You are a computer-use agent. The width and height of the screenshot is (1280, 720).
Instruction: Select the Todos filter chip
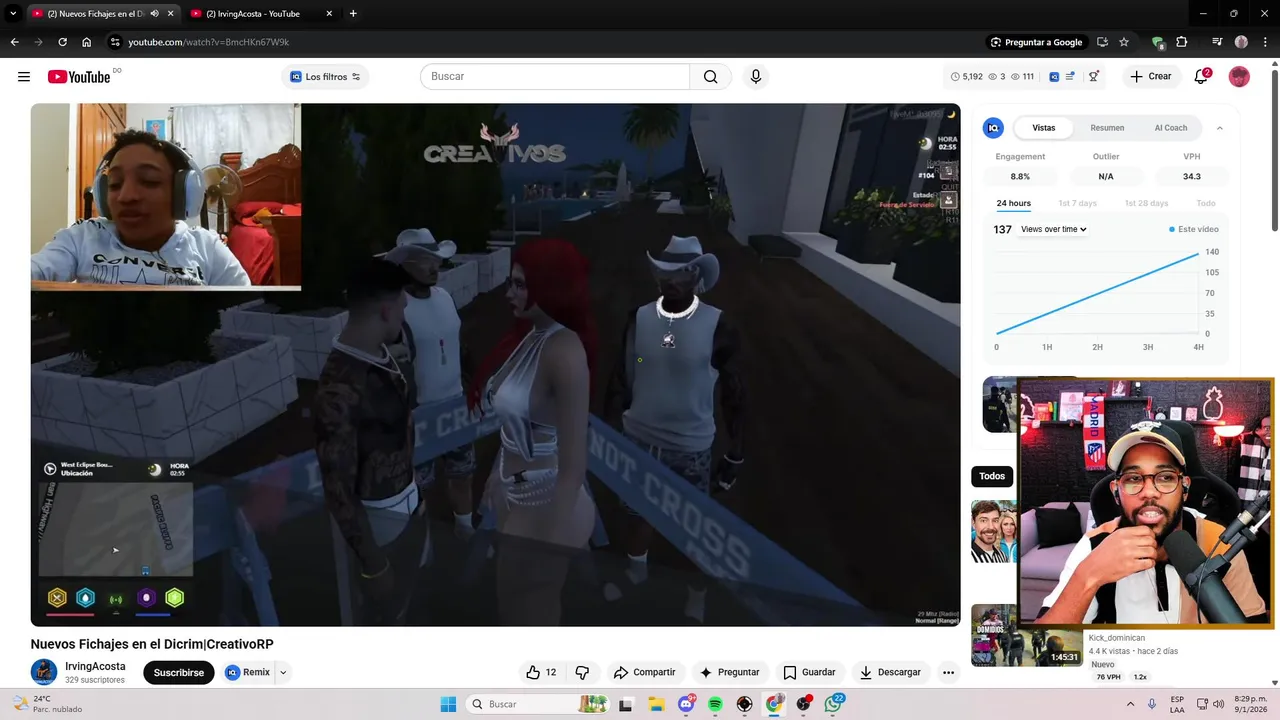[992, 476]
